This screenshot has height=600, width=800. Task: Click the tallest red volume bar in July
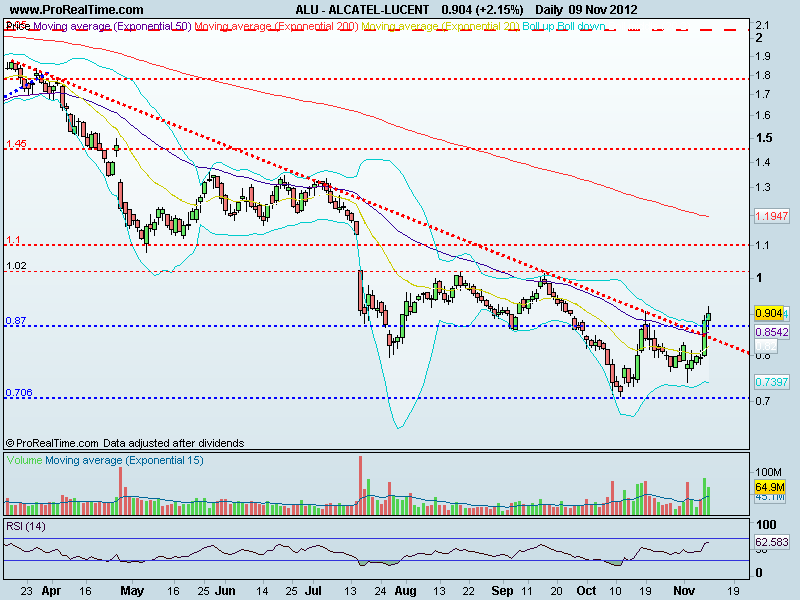[x=361, y=485]
